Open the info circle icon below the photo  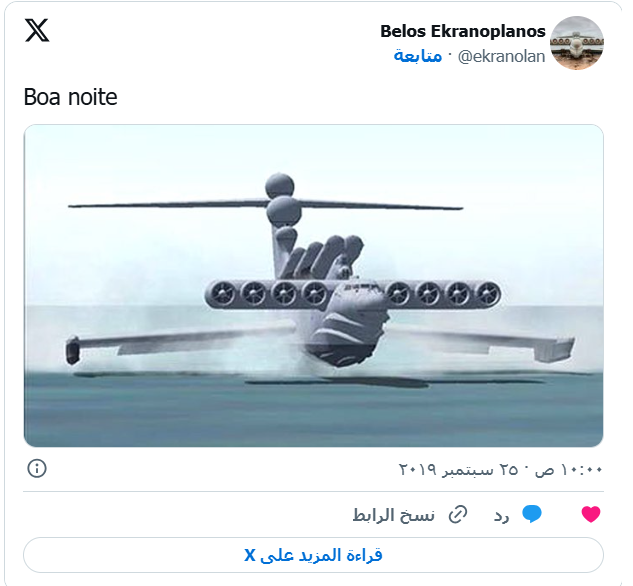click(x=37, y=469)
